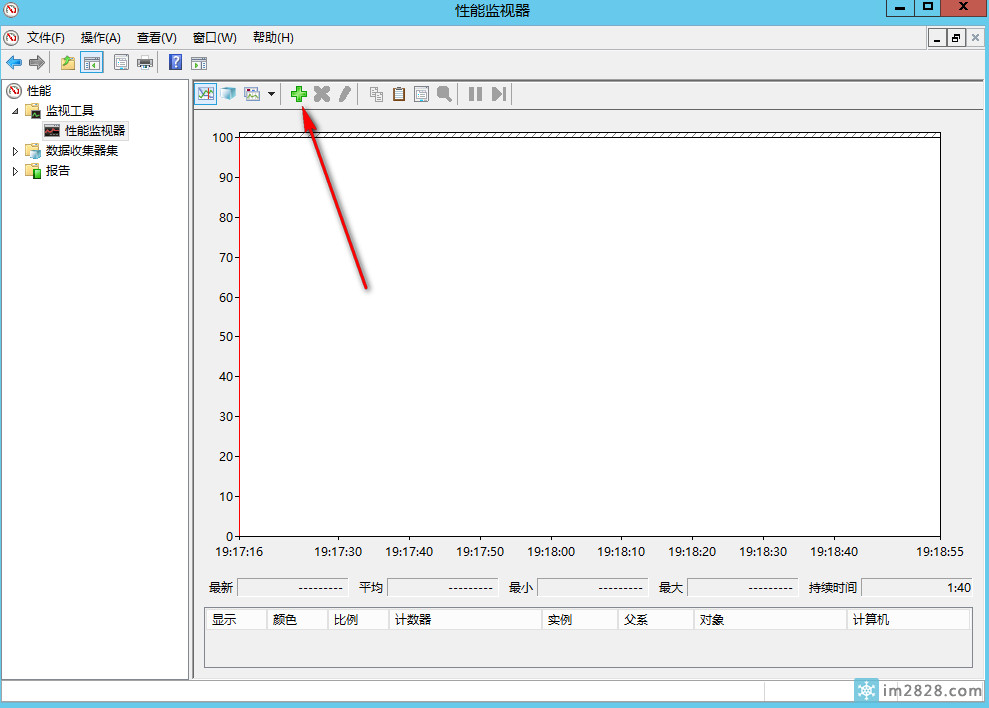989x708 pixels.
Task: Click the 计数器 column header
Action: [x=464, y=620]
